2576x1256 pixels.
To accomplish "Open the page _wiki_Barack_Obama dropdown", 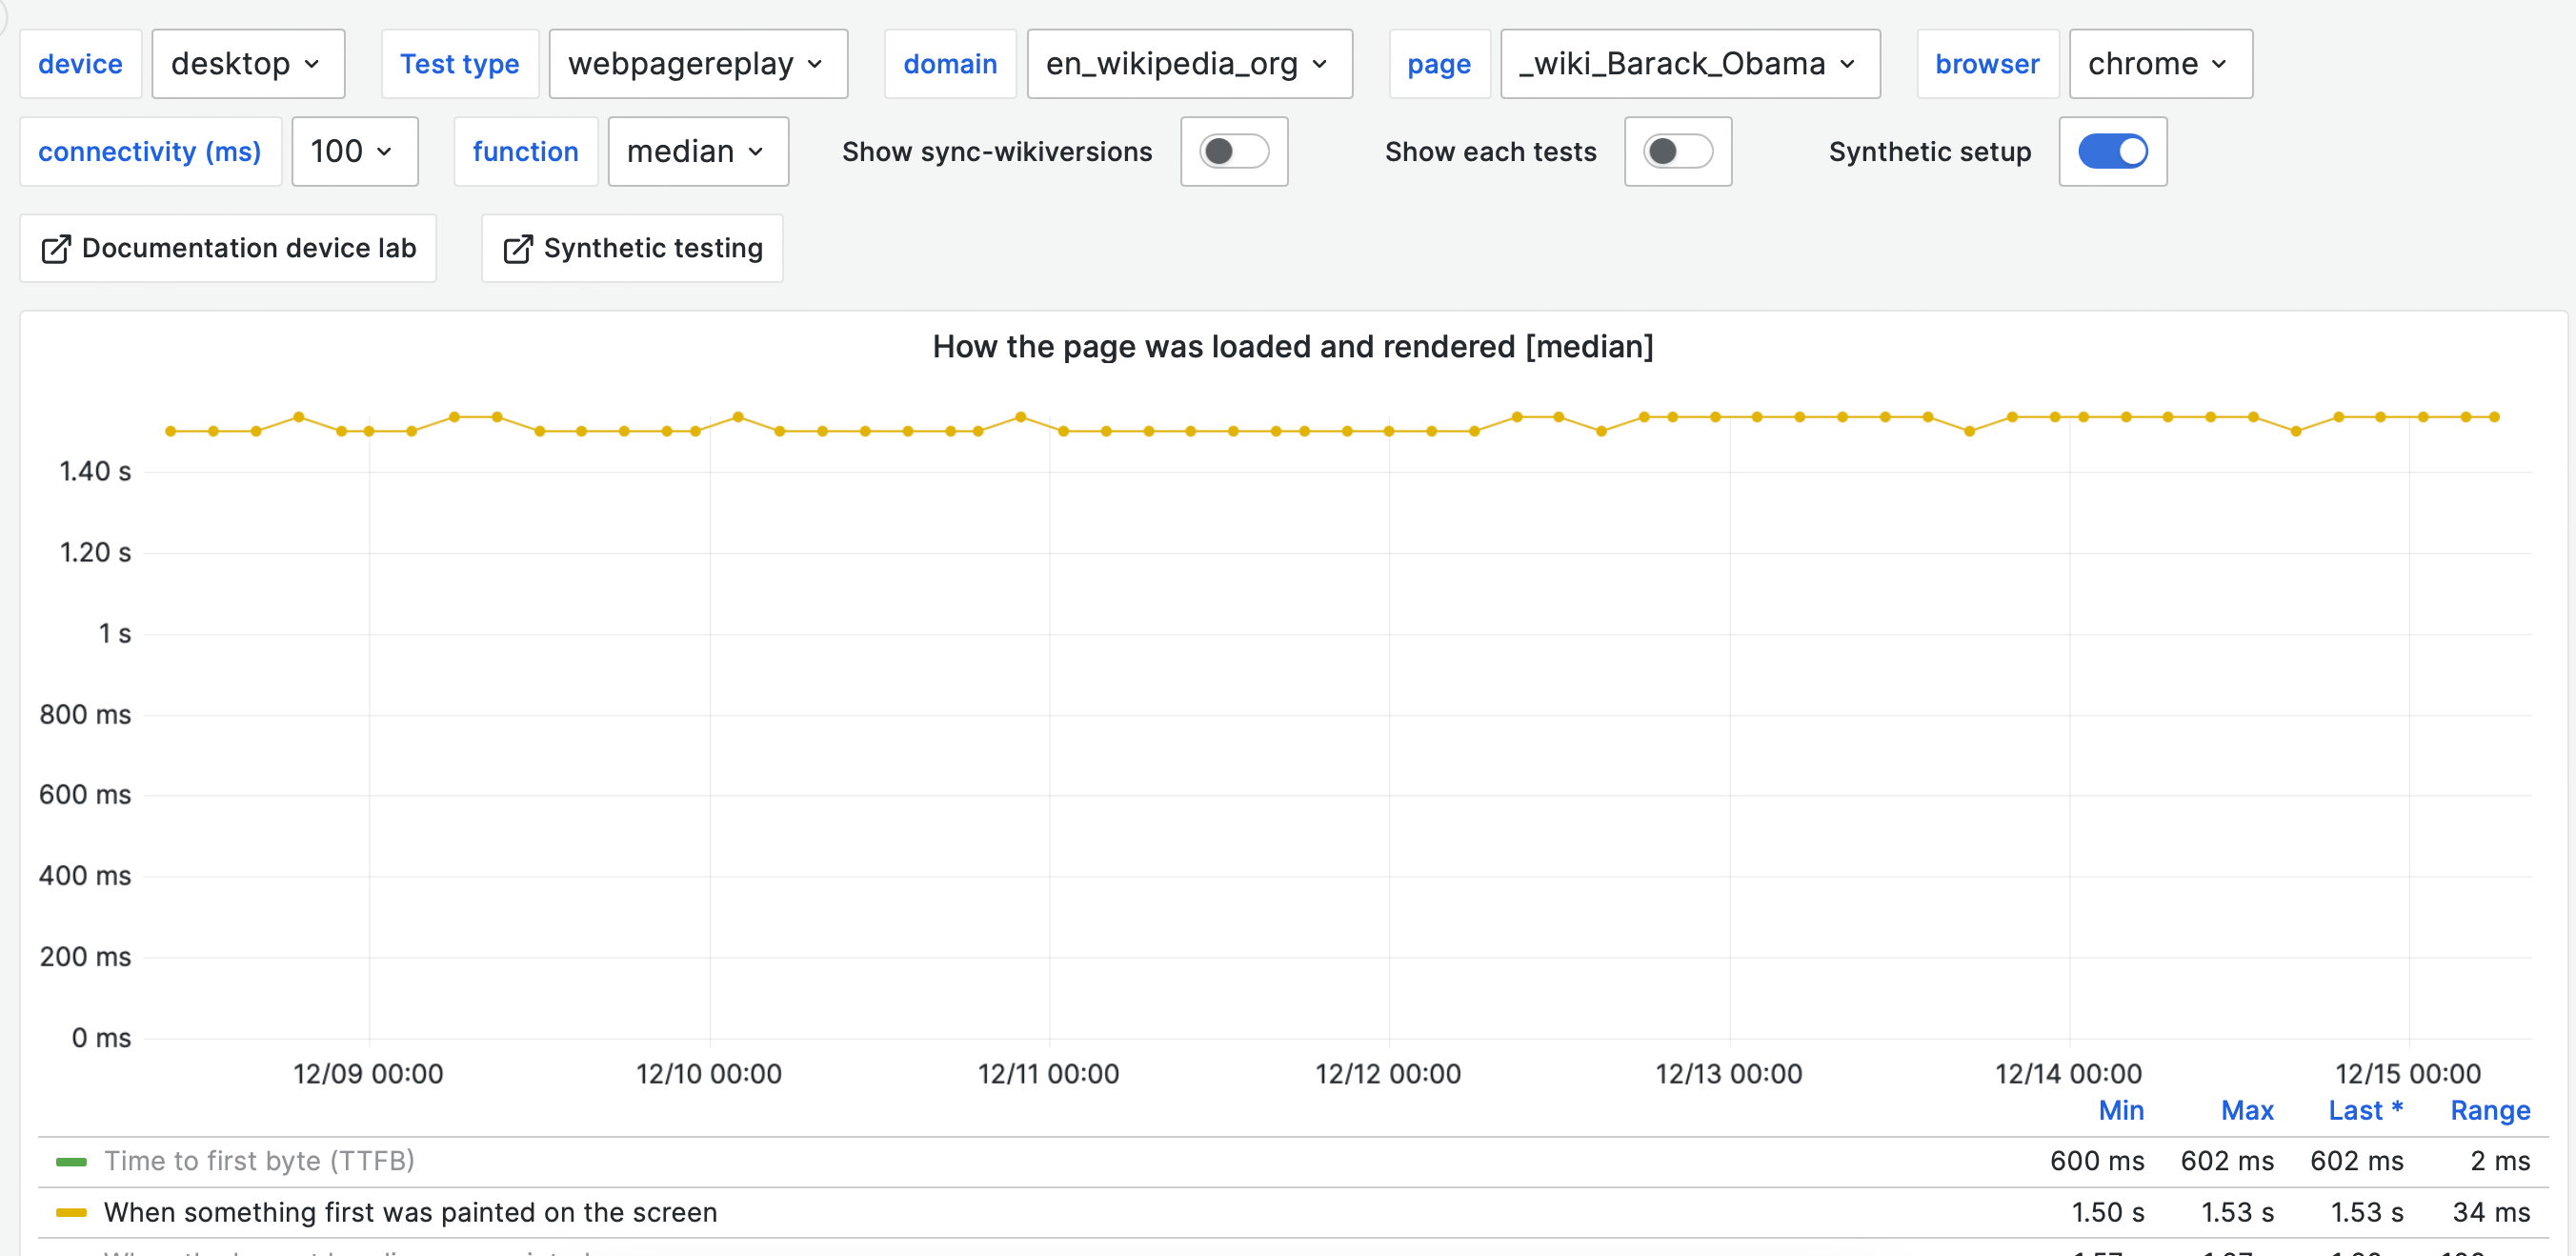I will [x=1689, y=64].
